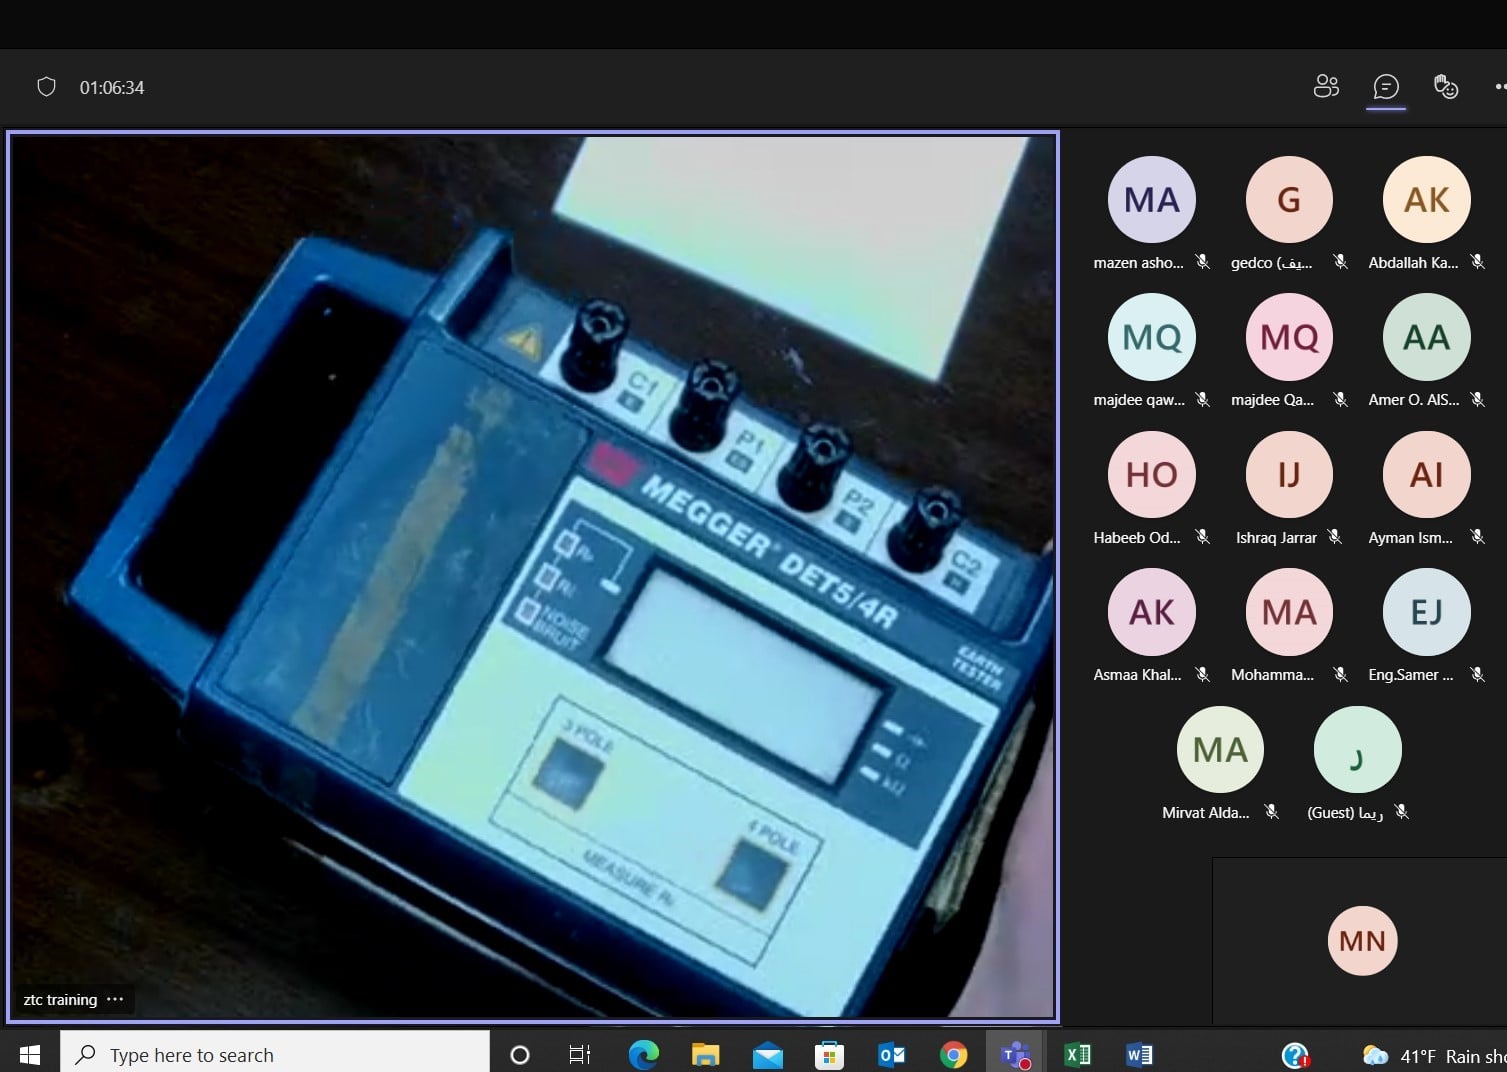Image resolution: width=1507 pixels, height=1072 pixels.
Task: Click the shield security icon
Action: [x=46, y=87]
